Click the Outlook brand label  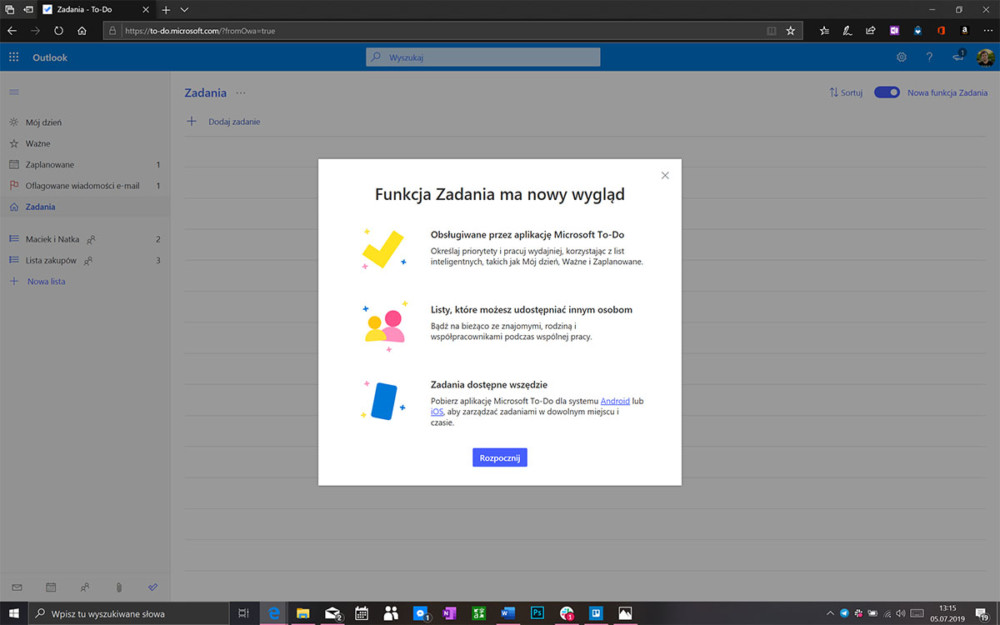point(50,57)
